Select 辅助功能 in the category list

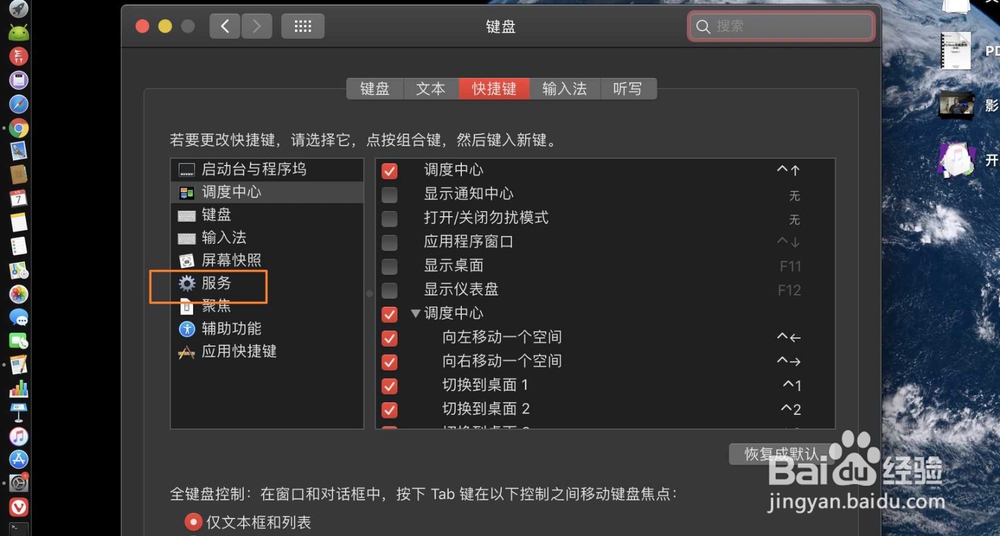coord(267,329)
